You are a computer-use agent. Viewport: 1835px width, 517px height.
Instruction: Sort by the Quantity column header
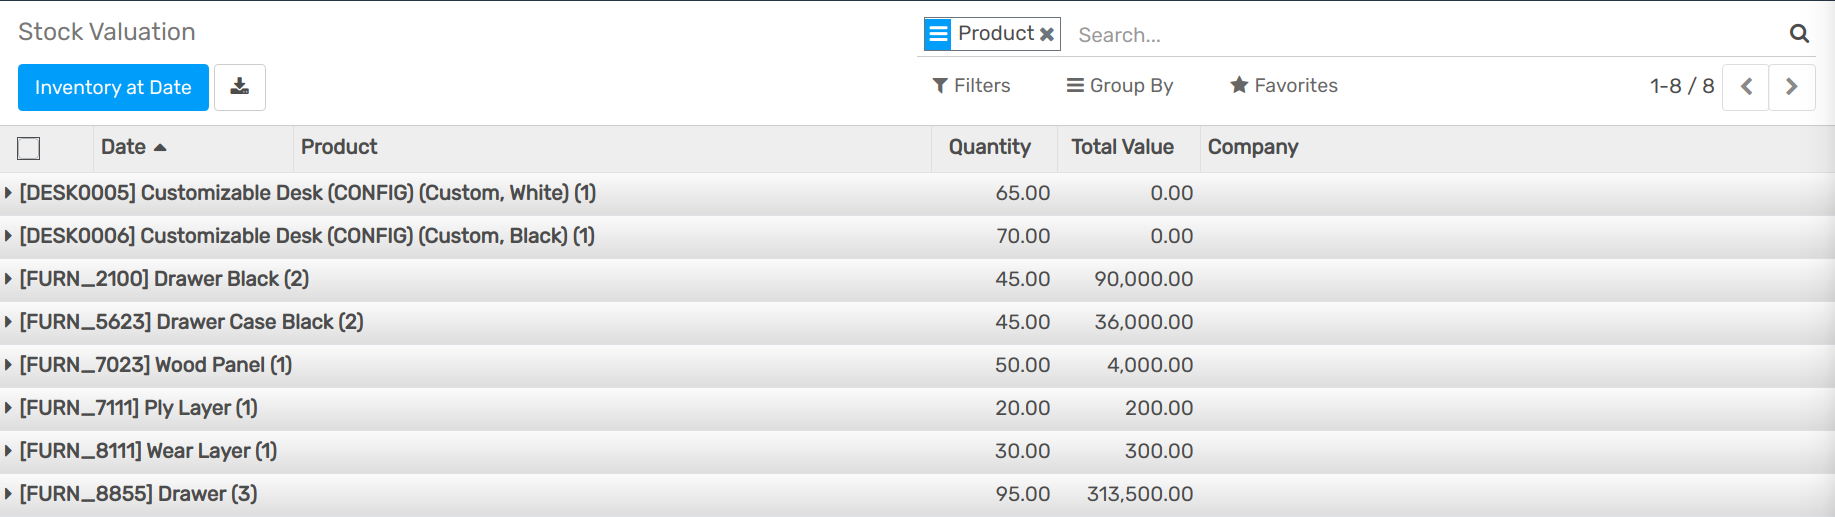coord(994,147)
